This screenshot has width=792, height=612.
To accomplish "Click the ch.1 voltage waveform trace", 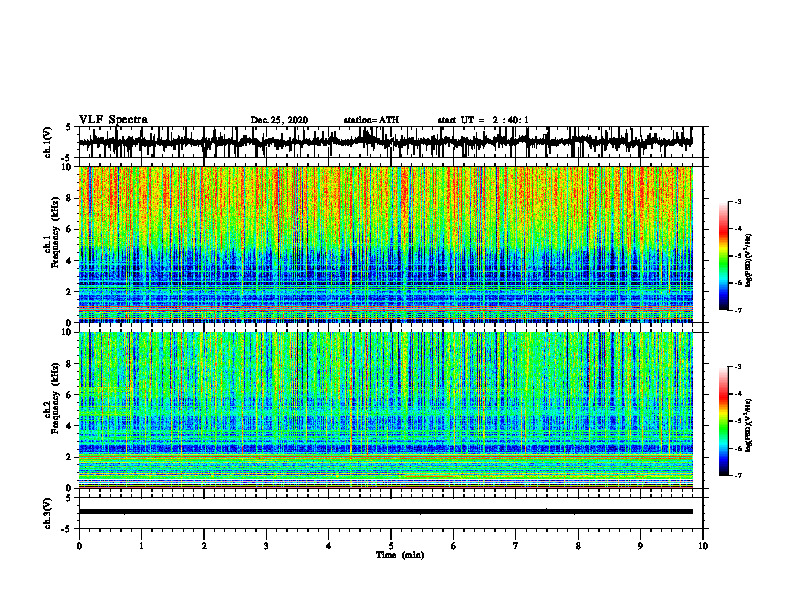I will click(385, 141).
